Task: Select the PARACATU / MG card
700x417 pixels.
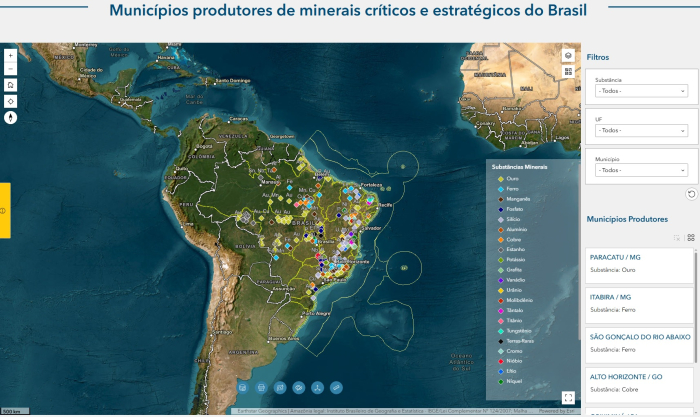Action: pos(639,265)
